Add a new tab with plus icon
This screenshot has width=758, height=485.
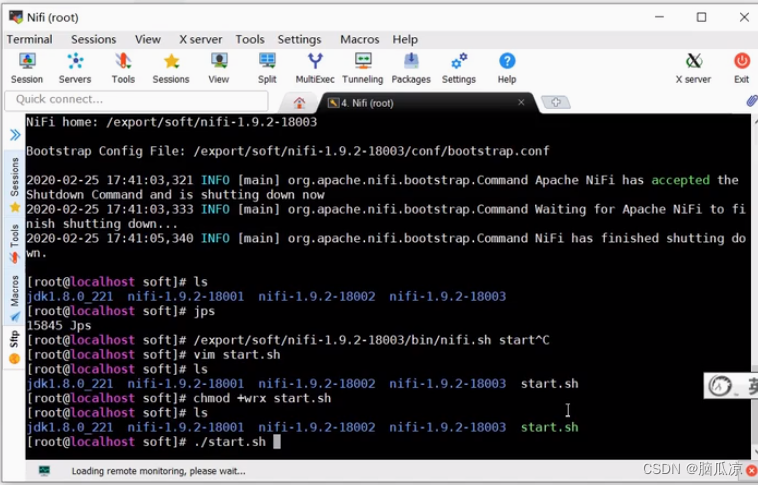click(x=555, y=102)
